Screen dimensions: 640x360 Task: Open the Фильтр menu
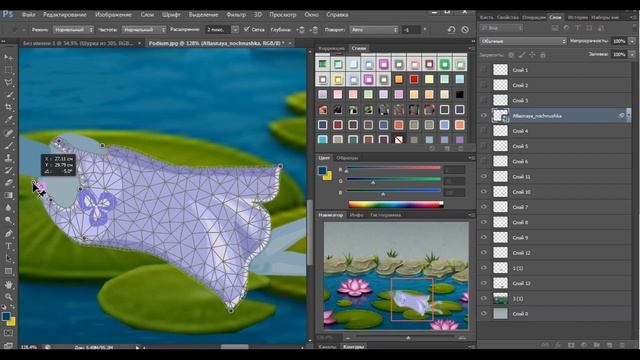236,14
